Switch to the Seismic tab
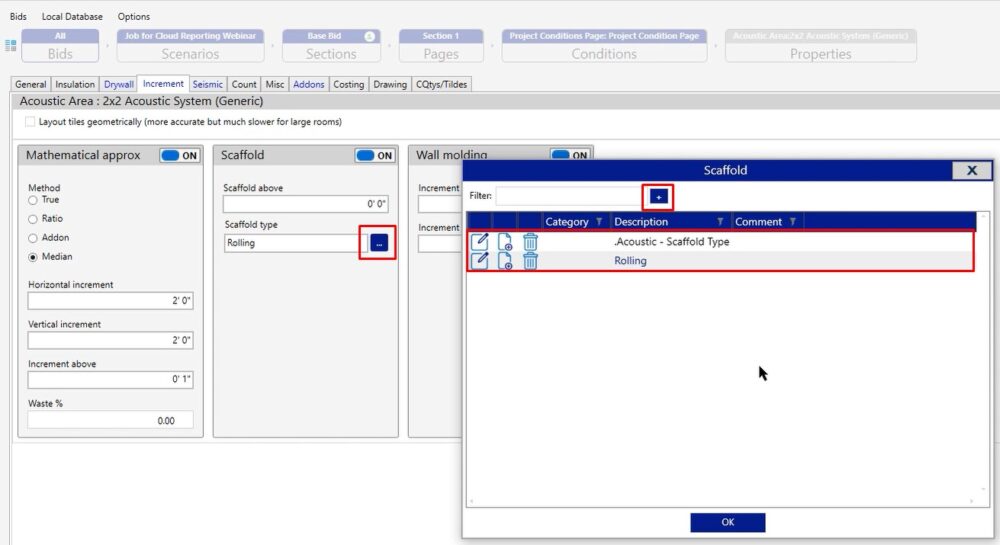 [x=208, y=84]
